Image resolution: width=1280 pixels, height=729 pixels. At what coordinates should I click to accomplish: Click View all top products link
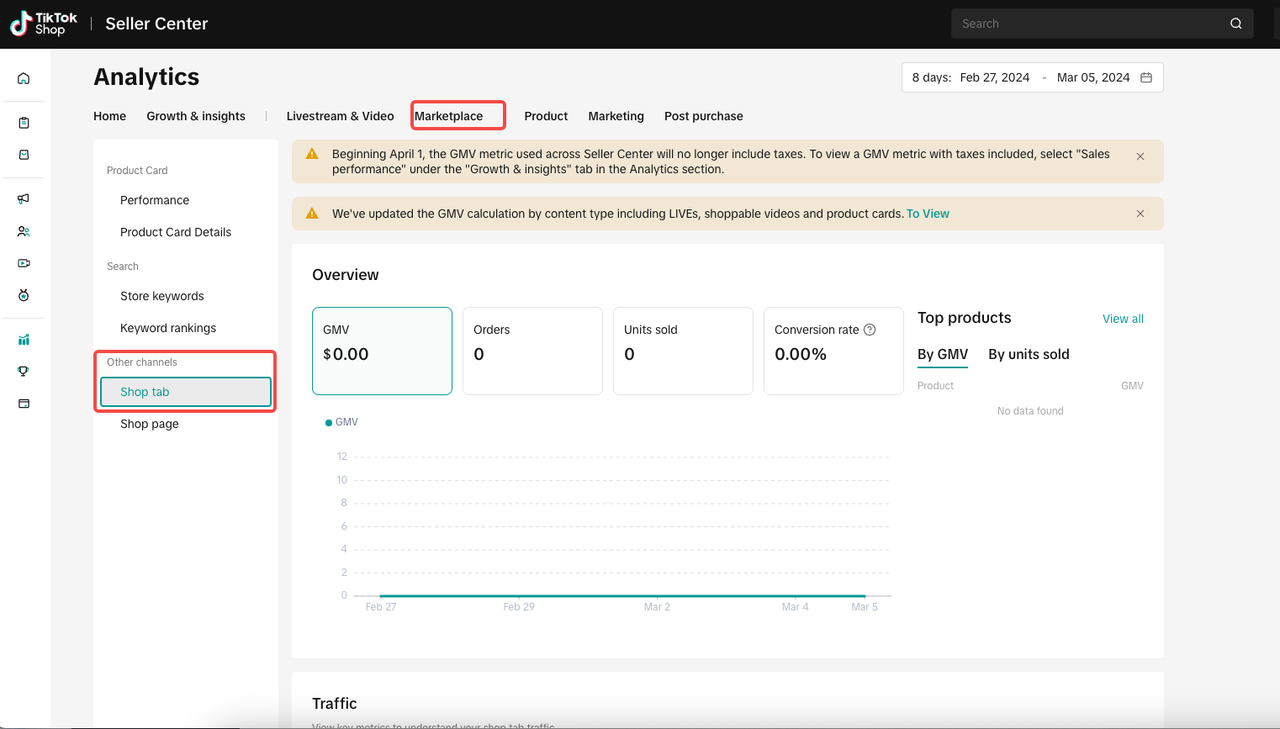[1122, 319]
